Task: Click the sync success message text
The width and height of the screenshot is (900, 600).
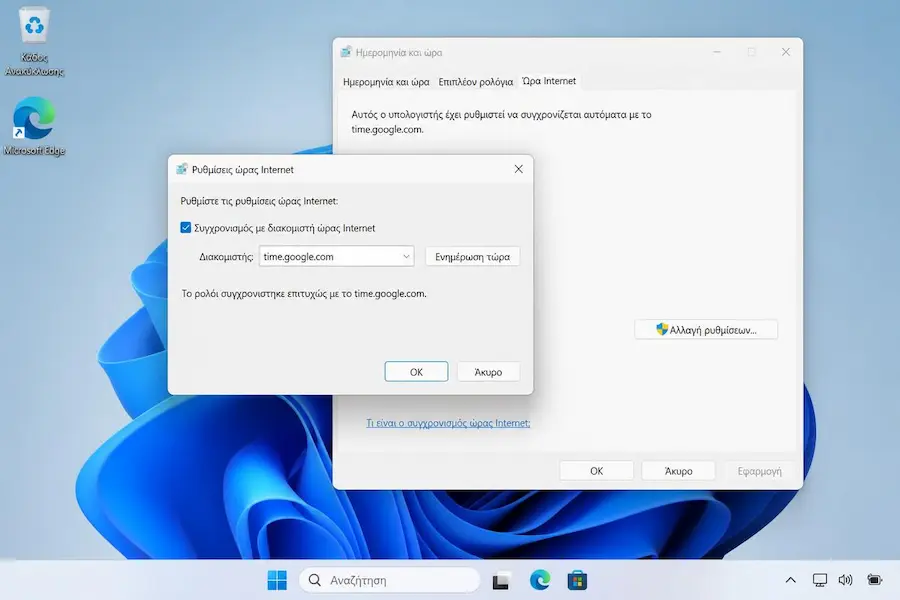Action: point(304,294)
